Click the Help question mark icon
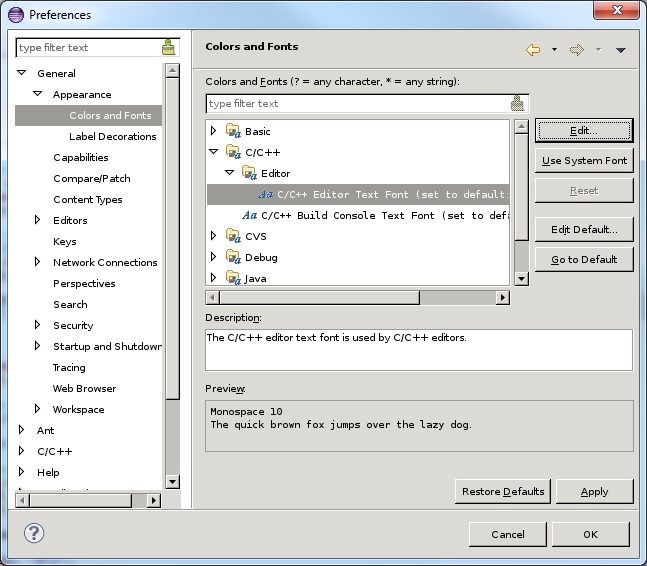 (34, 533)
